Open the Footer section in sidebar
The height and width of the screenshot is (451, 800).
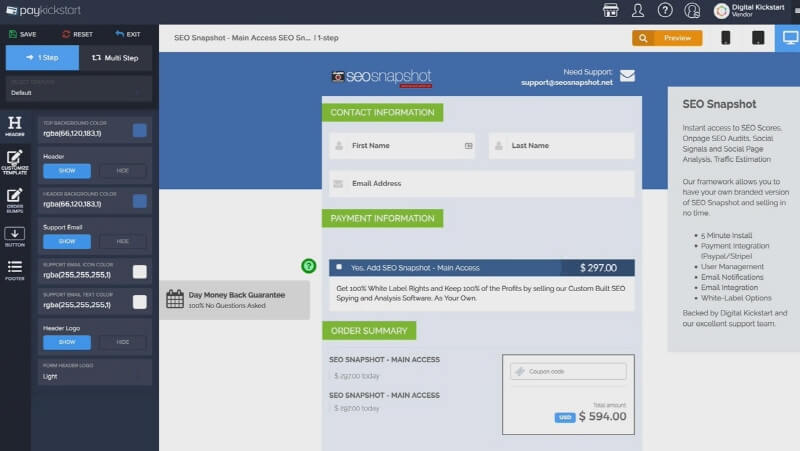(x=15, y=270)
